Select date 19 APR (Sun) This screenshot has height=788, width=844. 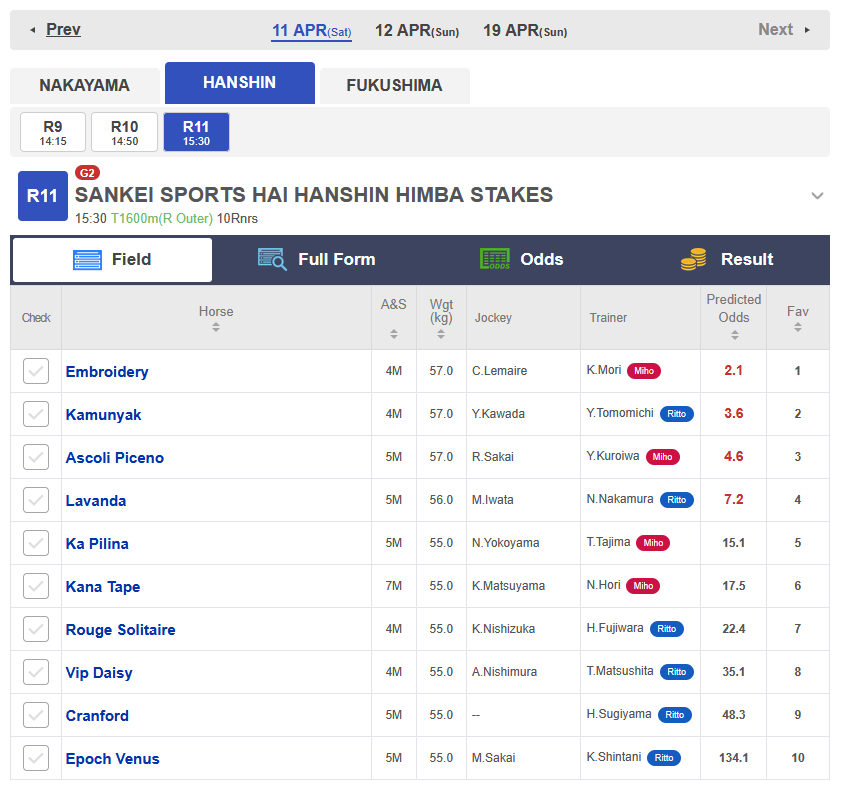pyautogui.click(x=525, y=31)
